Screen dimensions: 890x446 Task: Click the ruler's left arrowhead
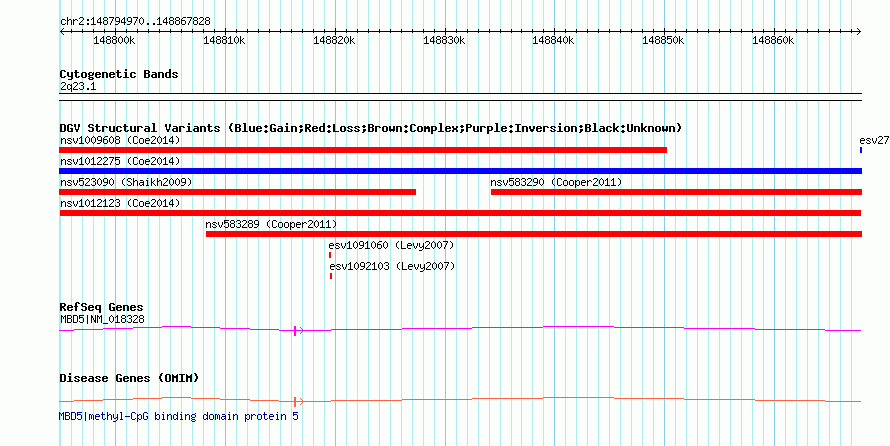point(62,31)
